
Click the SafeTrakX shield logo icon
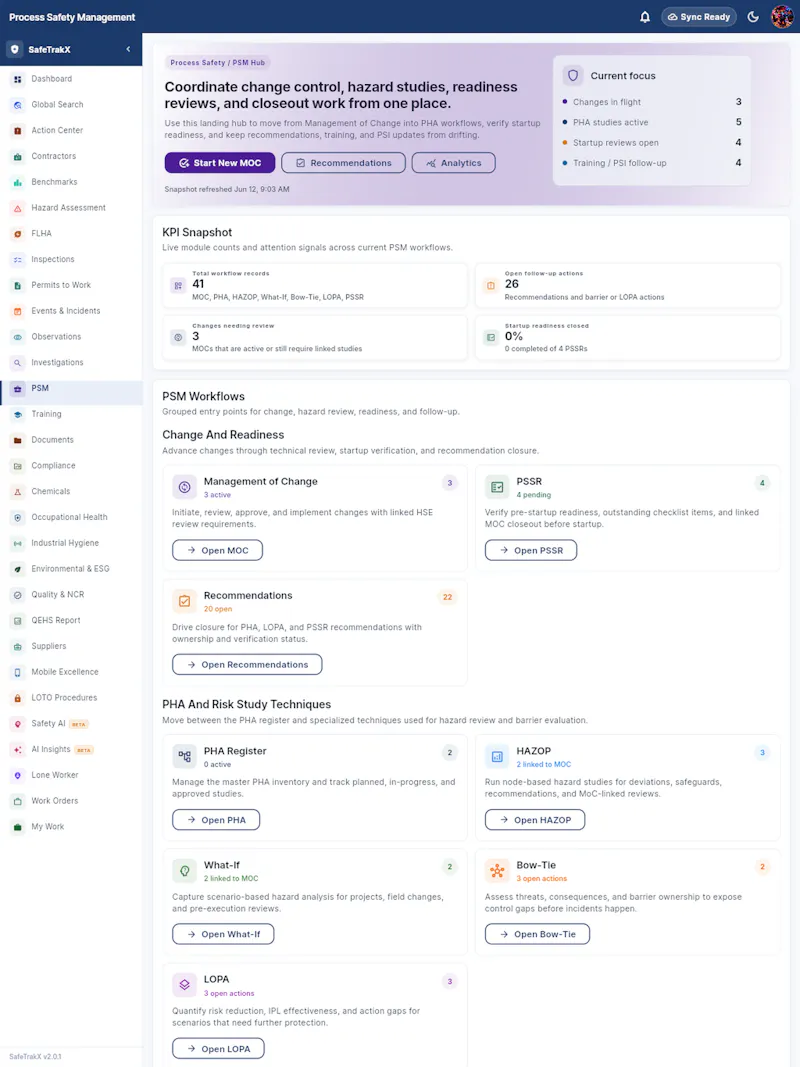[x=15, y=50]
